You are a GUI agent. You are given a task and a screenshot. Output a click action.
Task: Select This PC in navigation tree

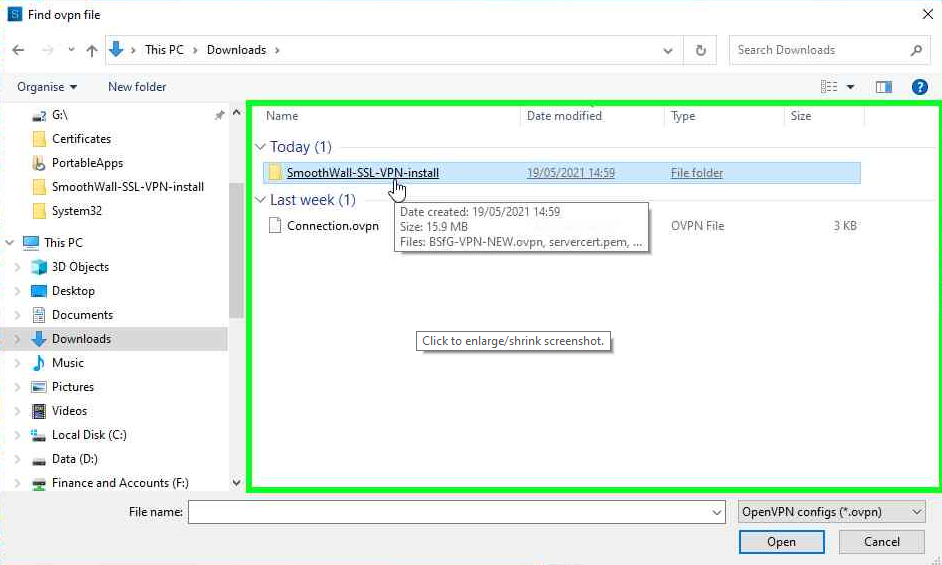(63, 243)
